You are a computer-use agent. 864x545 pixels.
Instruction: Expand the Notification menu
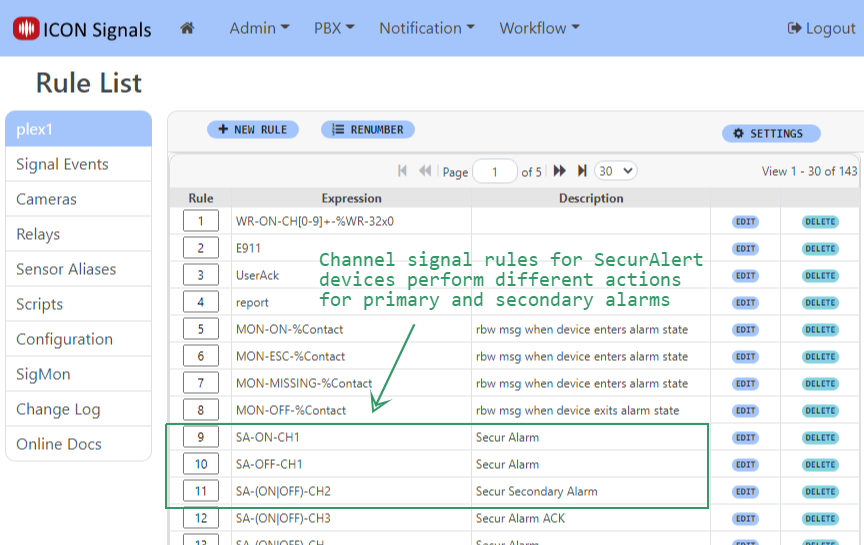[x=426, y=28]
